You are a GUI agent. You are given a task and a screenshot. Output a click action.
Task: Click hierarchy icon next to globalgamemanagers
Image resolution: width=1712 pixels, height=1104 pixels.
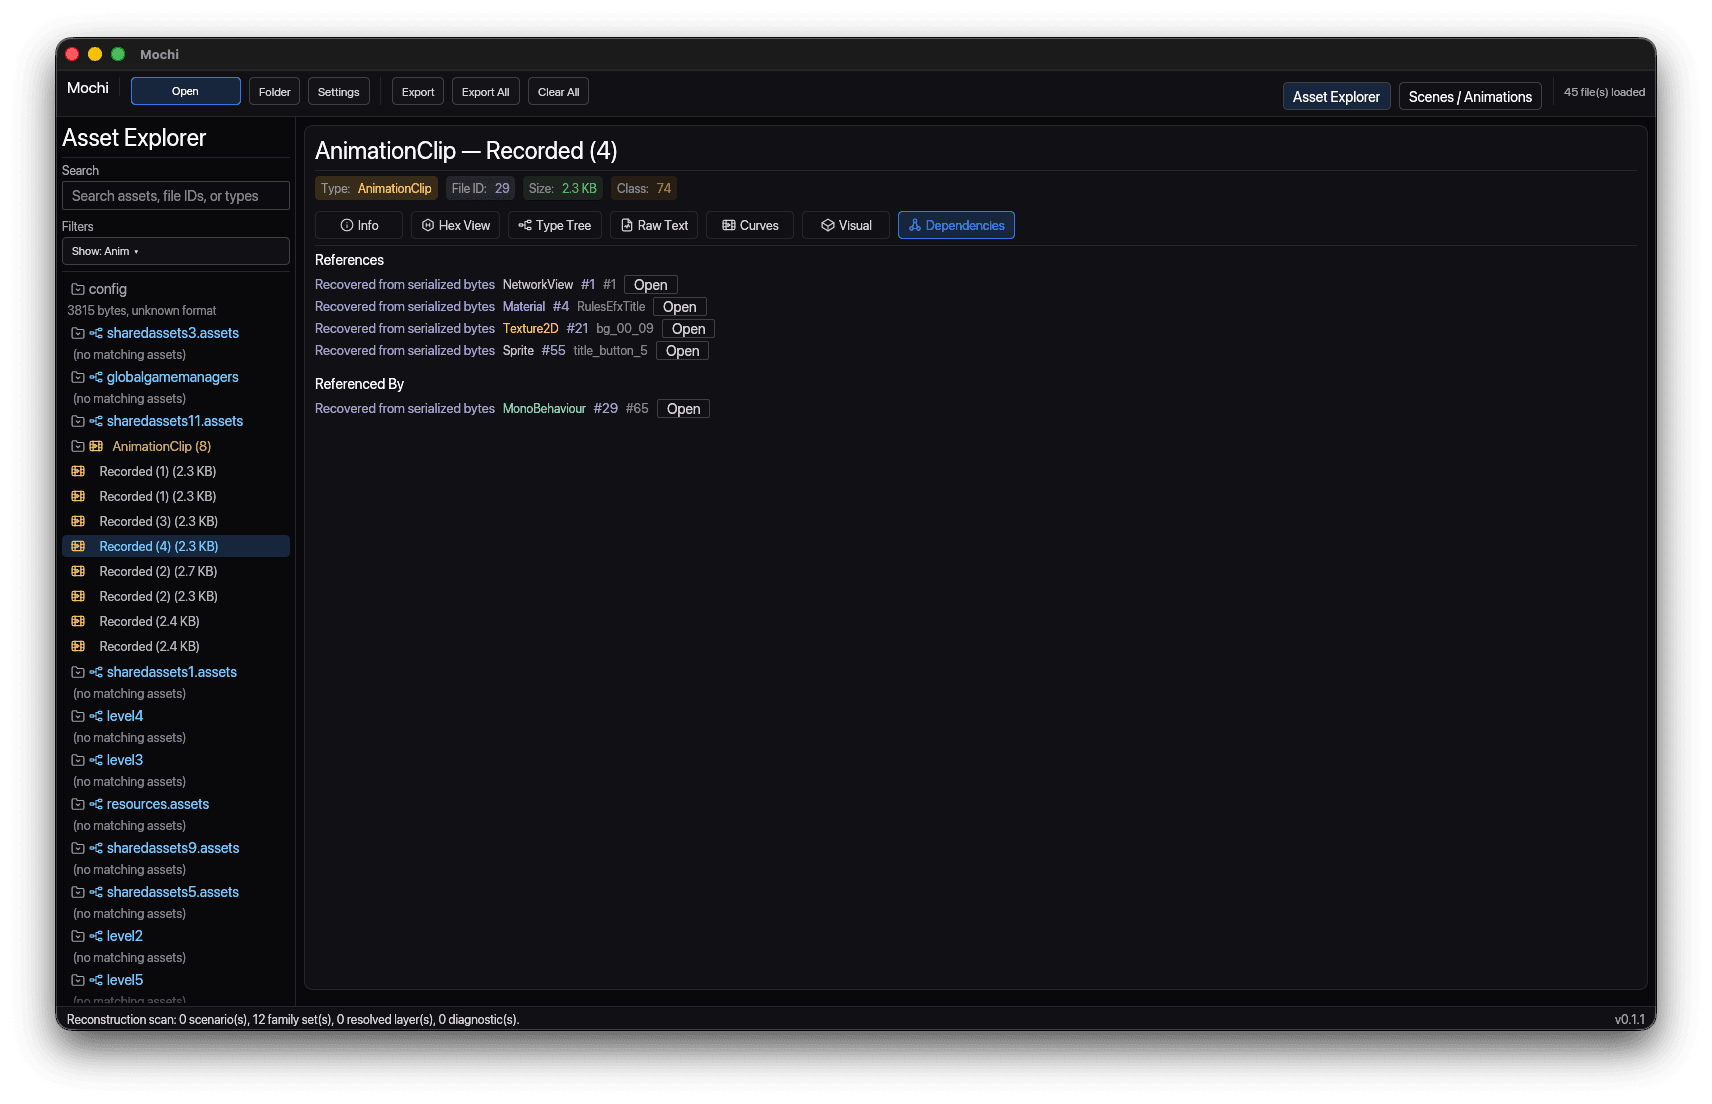(x=96, y=377)
